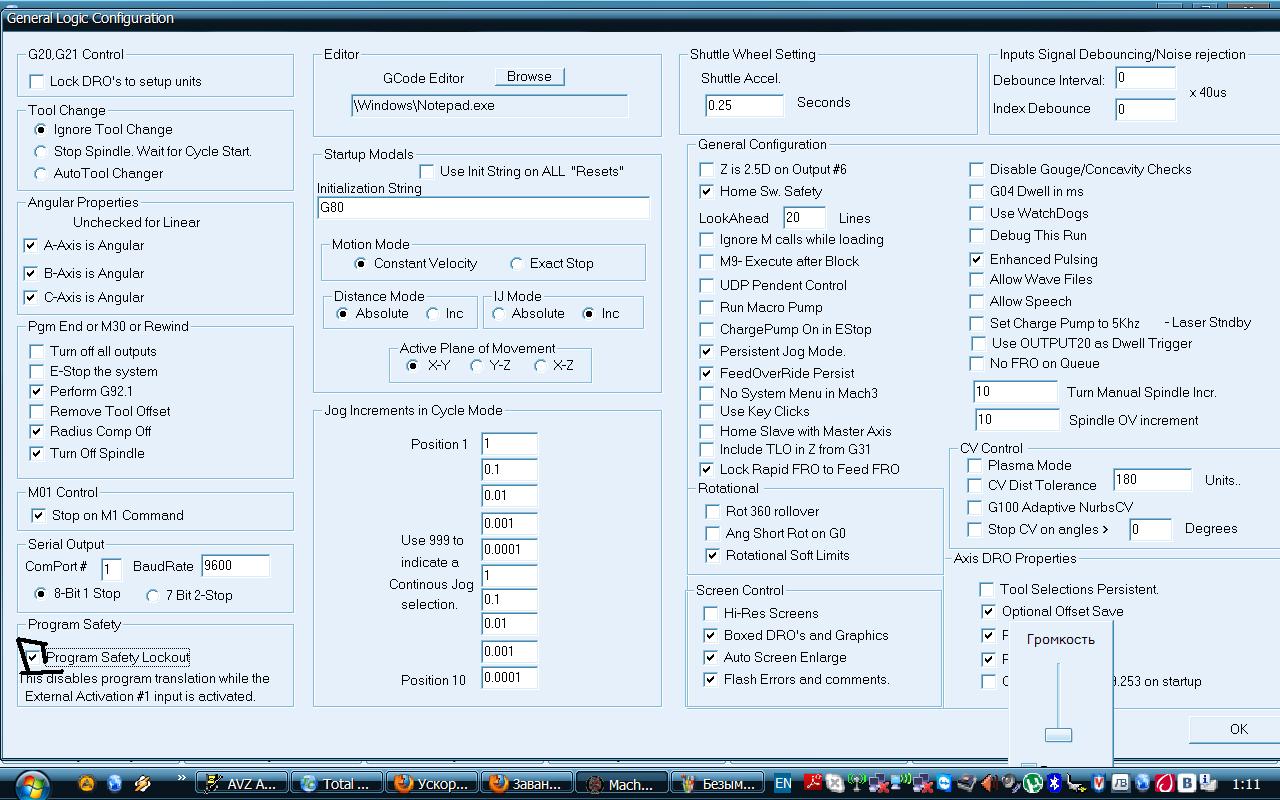Click the red shield V tray icon

(x=1099, y=783)
